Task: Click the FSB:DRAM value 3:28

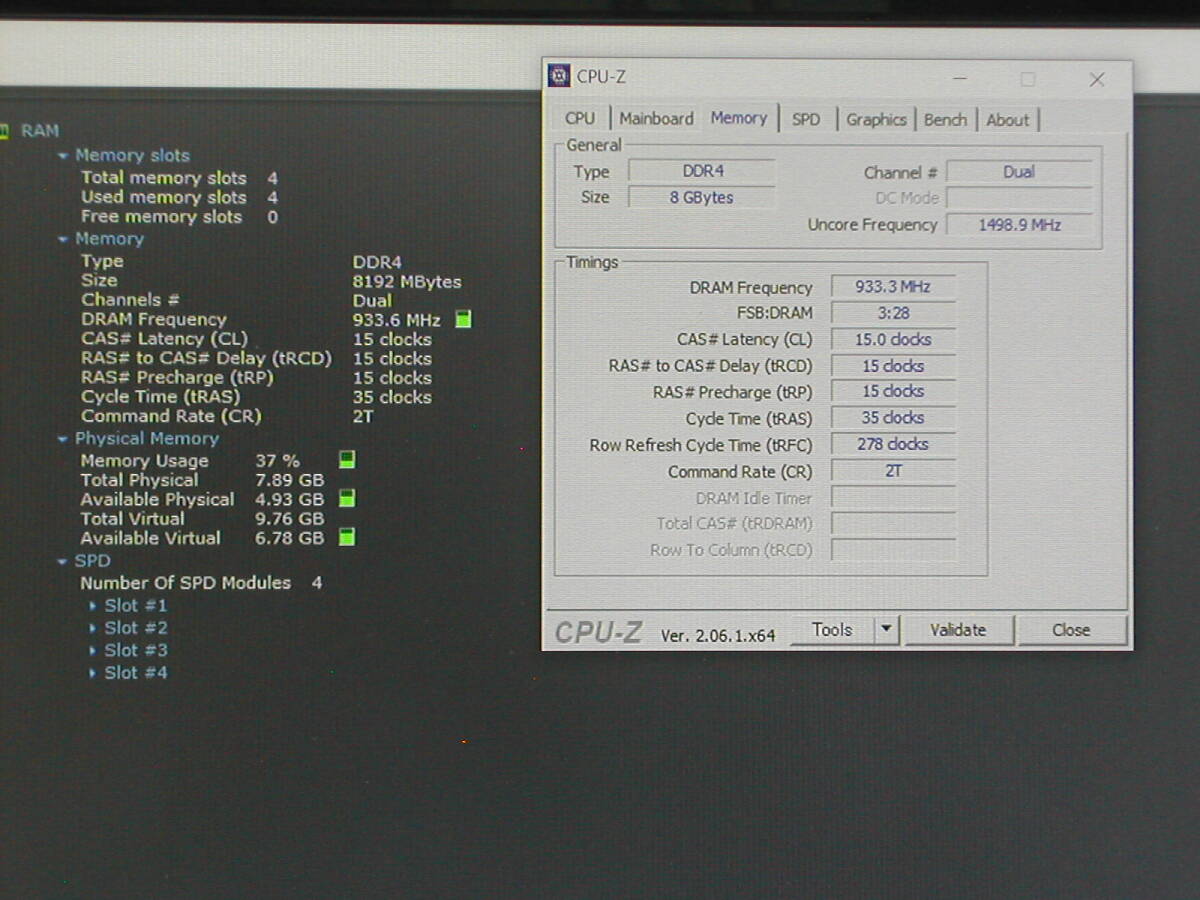Action: coord(893,313)
